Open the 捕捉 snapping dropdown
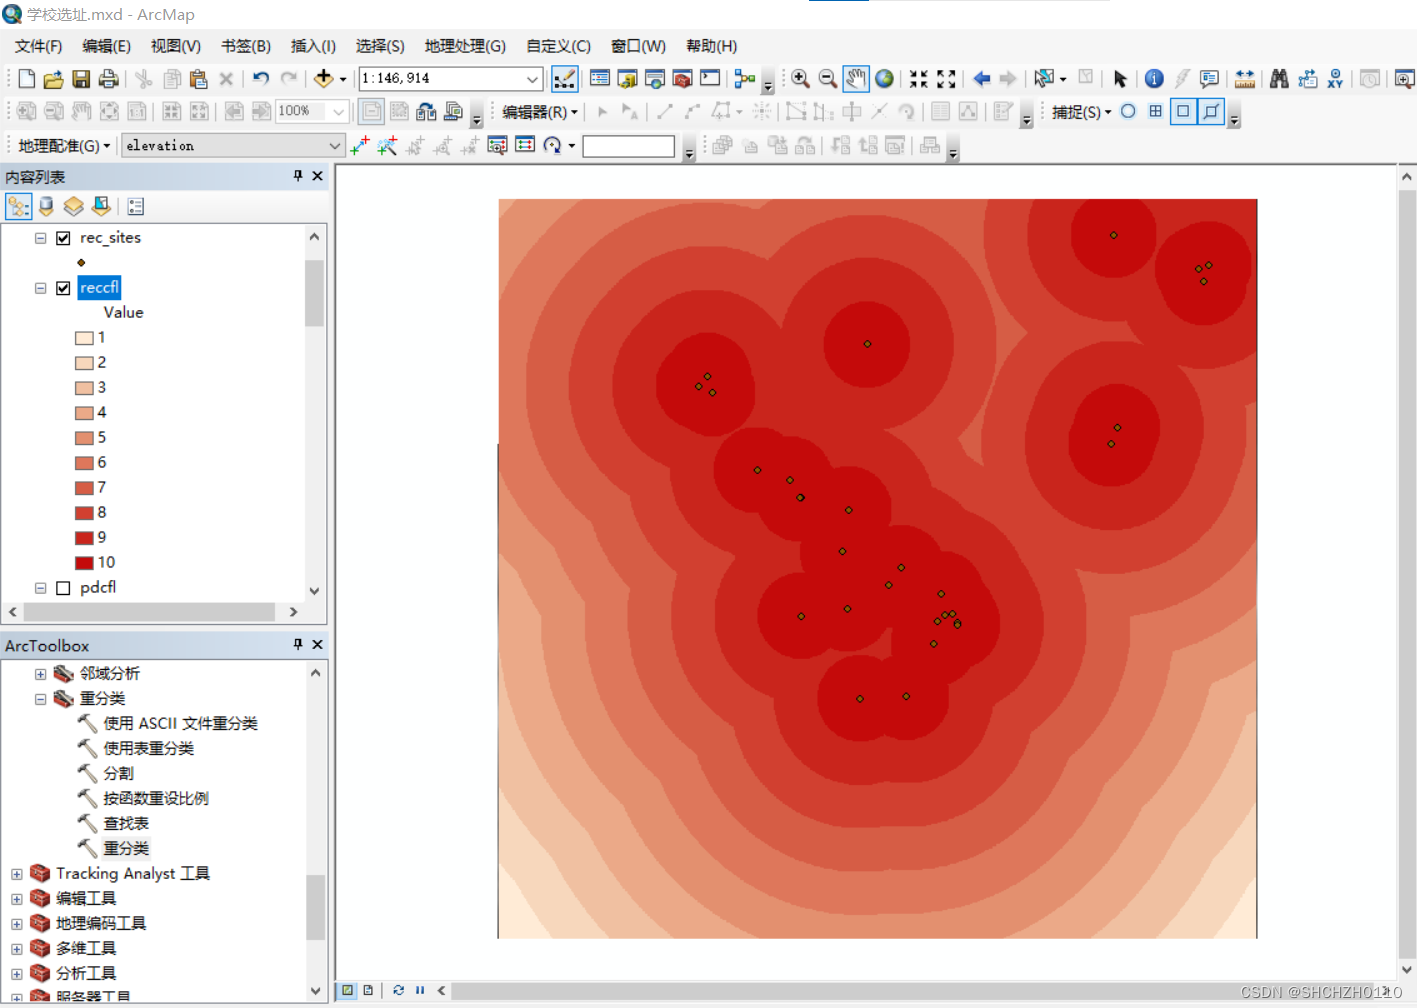This screenshot has width=1417, height=1008. point(1081,111)
